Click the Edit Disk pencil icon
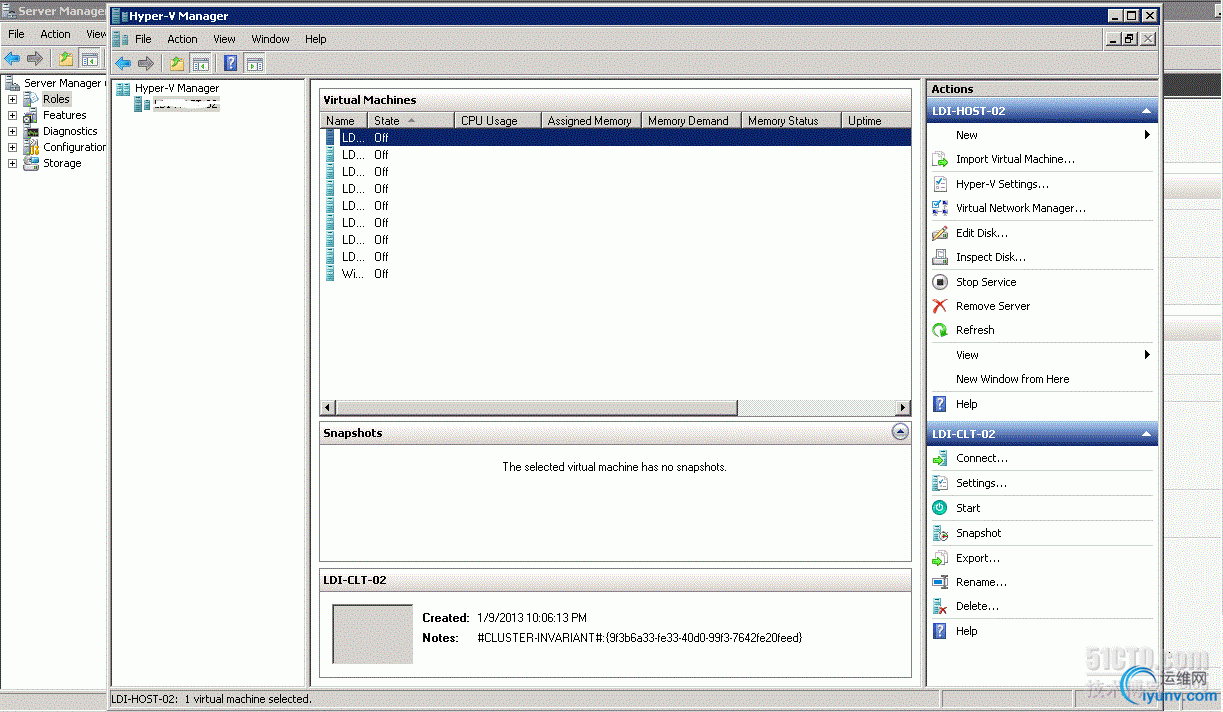Viewport: 1223px width, 712px height. tap(939, 233)
